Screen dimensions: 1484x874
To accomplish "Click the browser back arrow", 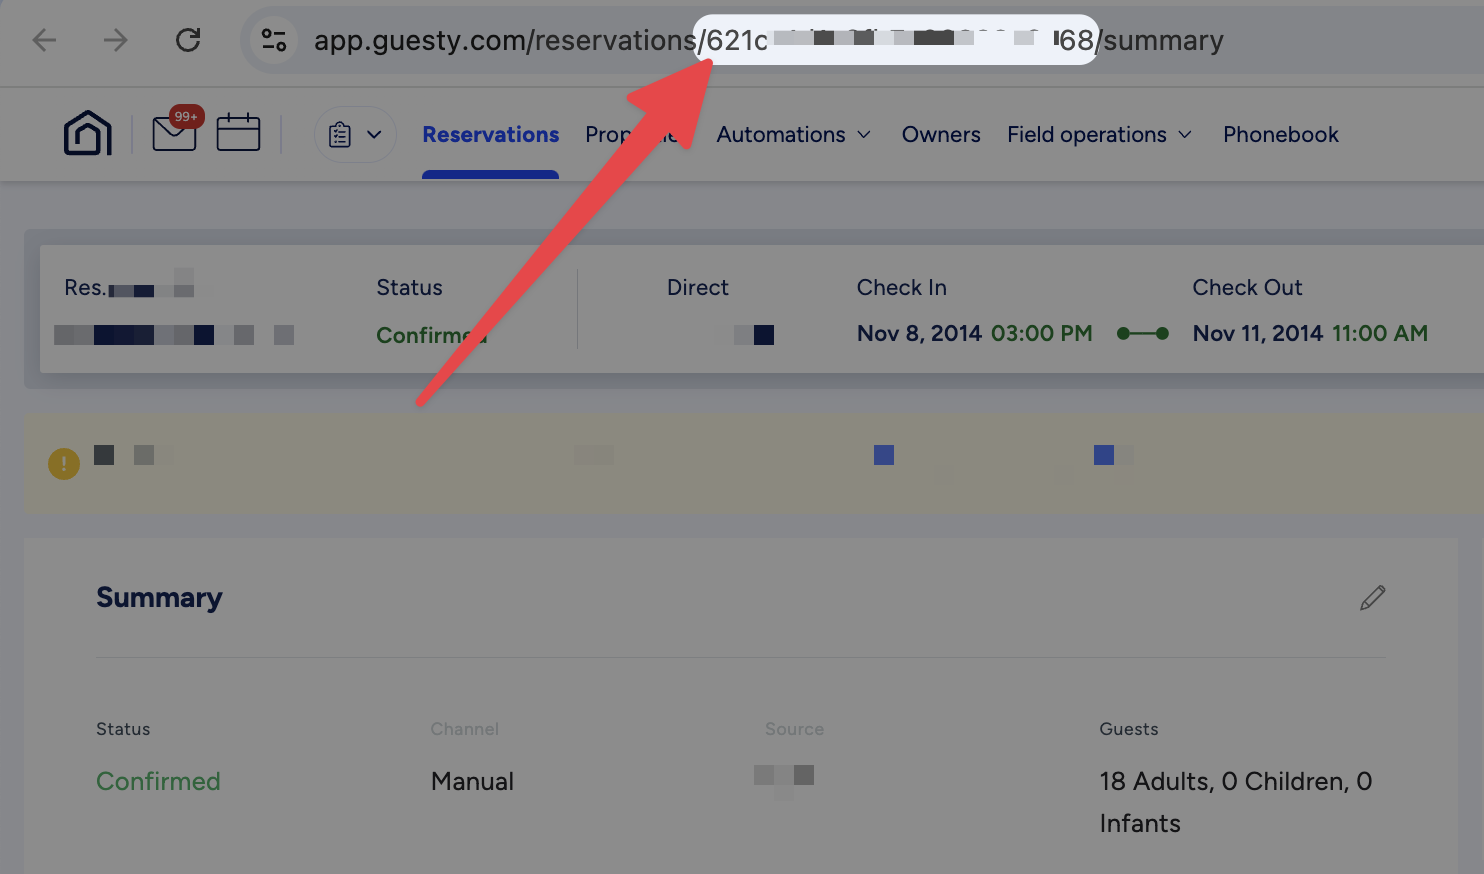I will [45, 40].
